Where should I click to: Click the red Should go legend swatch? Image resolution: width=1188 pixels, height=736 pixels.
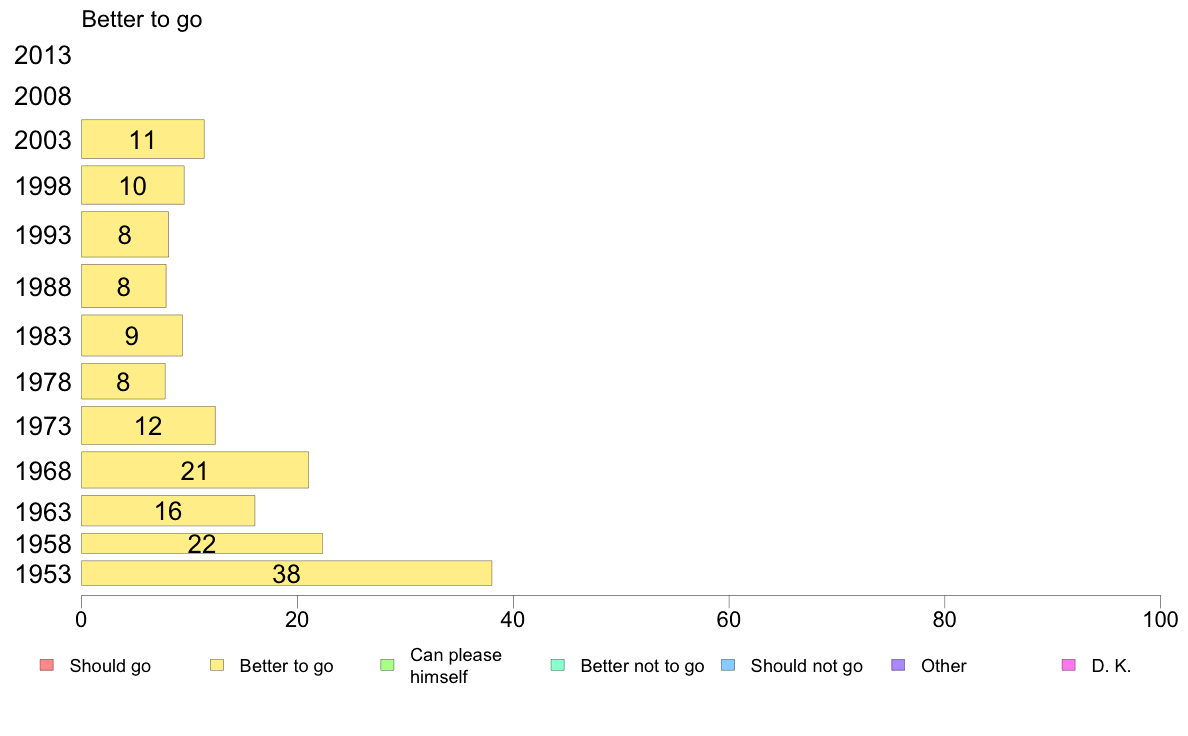point(46,665)
